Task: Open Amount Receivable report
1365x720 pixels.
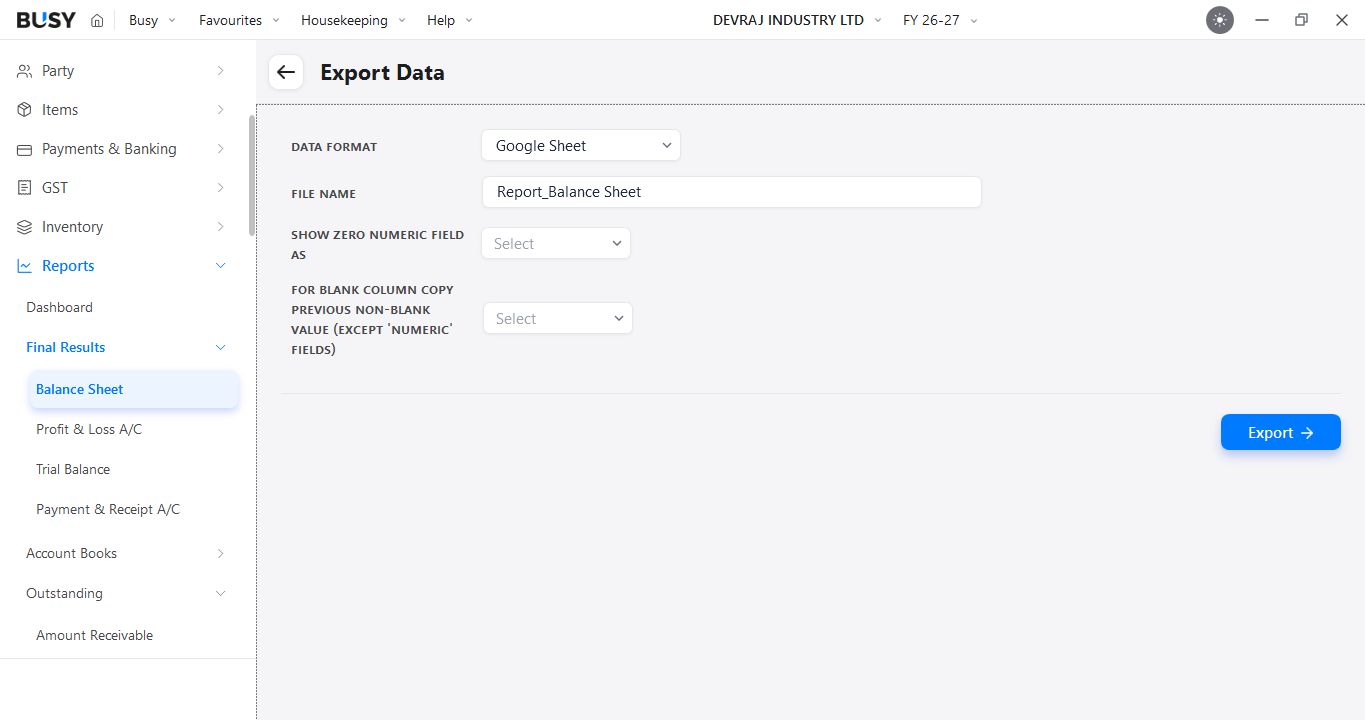Action: (94, 636)
